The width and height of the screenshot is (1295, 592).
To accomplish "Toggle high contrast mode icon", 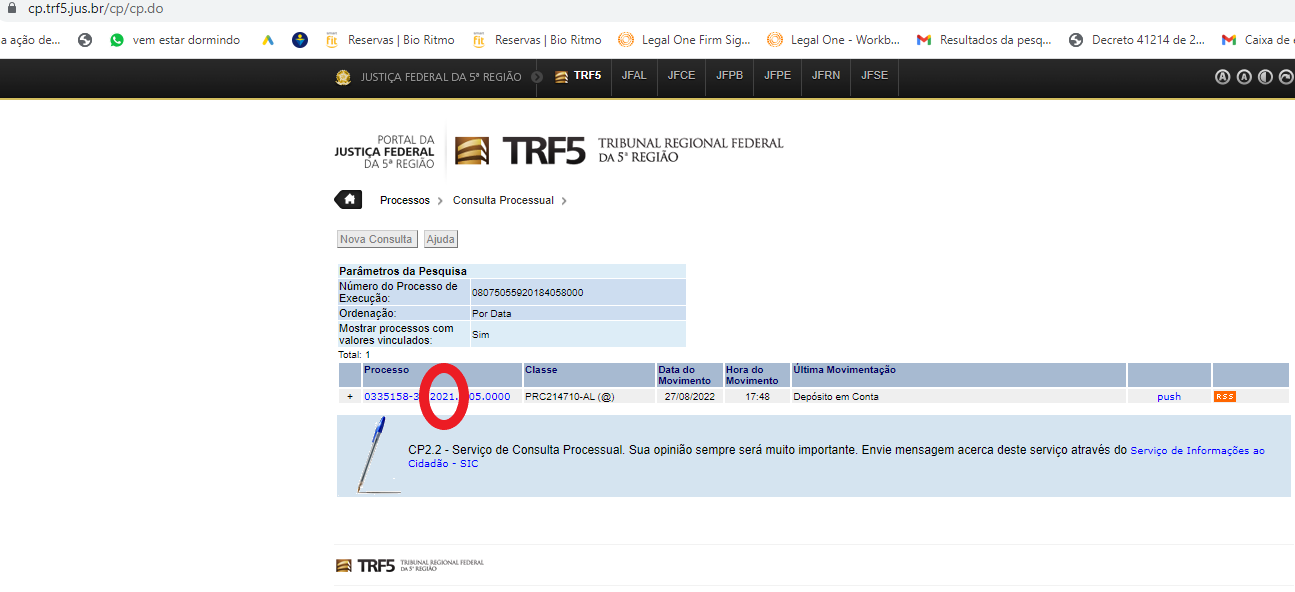I will [1265, 77].
